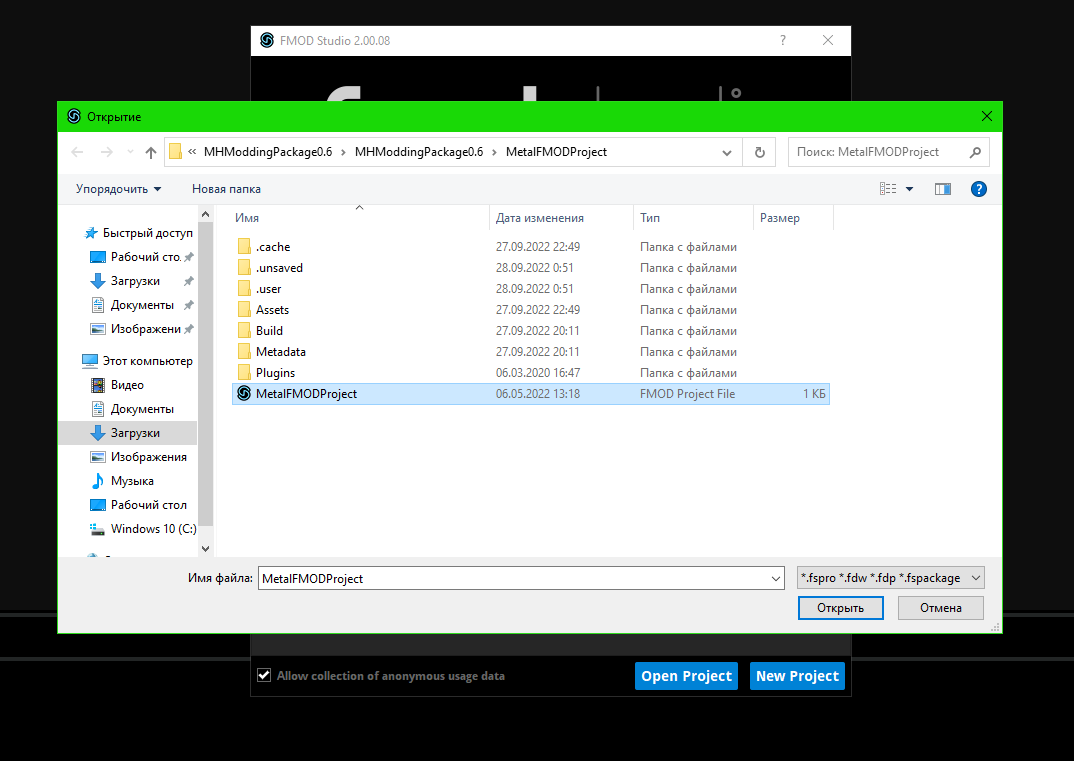The image size is (1074, 761).
Task: Open the Упорядочить menu
Action: (x=118, y=189)
